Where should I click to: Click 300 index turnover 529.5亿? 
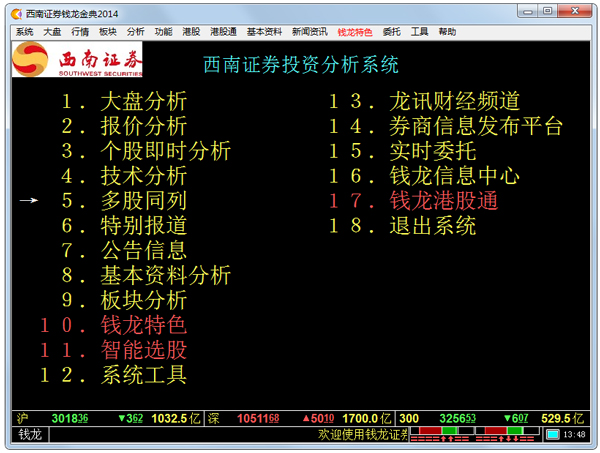562,419
